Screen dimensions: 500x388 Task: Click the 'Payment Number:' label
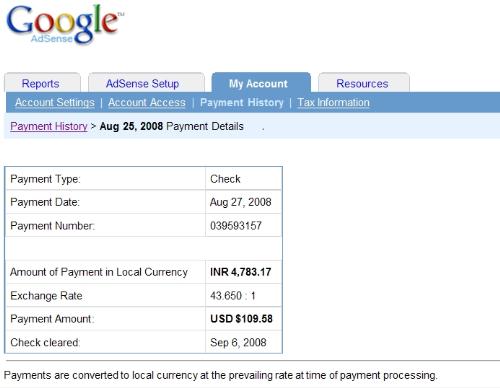click(53, 226)
